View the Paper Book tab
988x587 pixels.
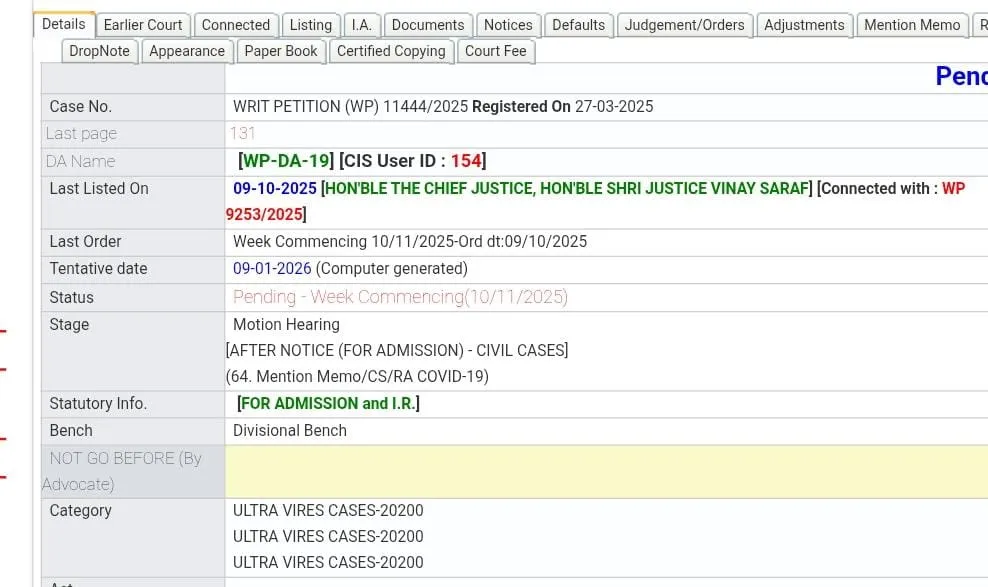point(281,51)
